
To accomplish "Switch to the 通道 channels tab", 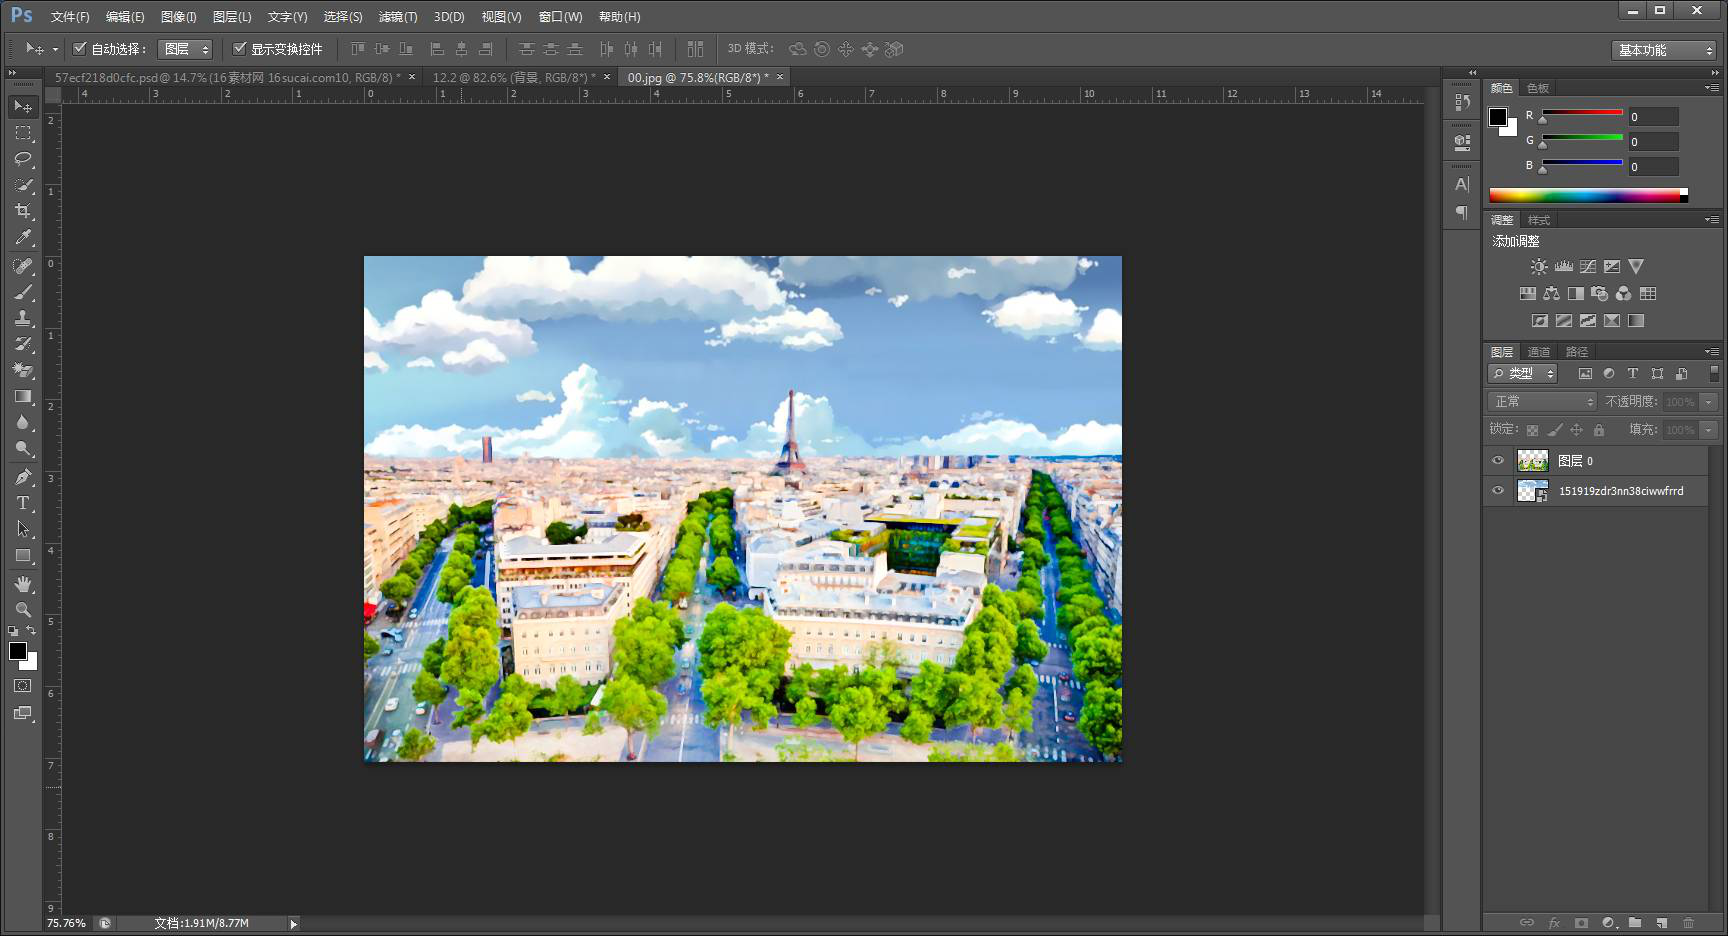I will click(1538, 352).
